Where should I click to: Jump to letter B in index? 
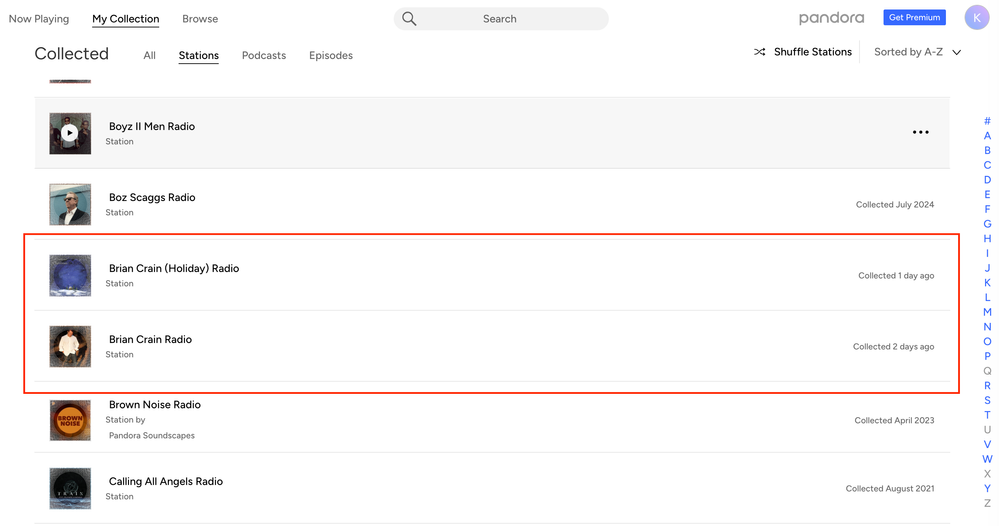[987, 150]
